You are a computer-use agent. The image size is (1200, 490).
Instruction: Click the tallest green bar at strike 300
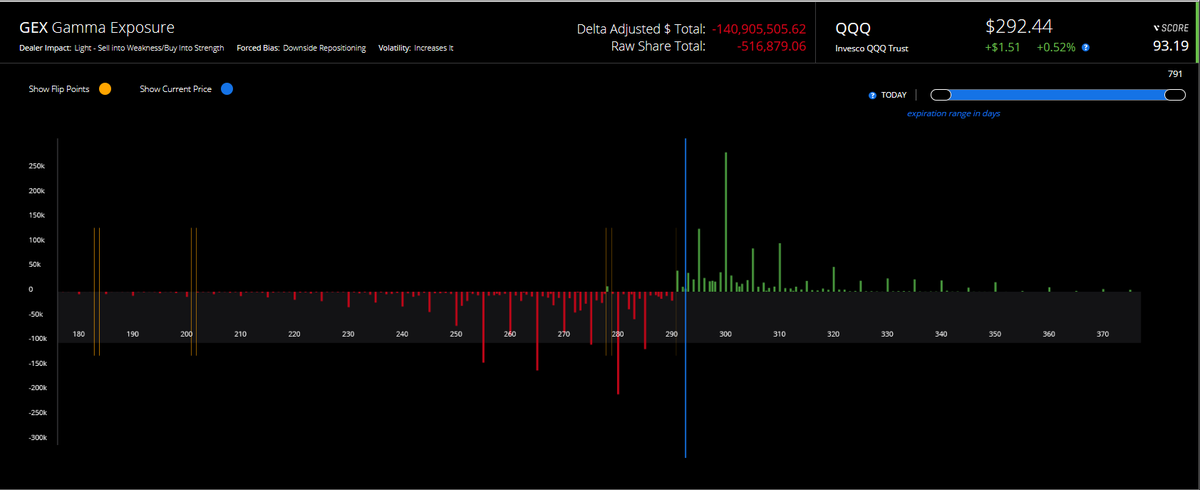pyautogui.click(x=726, y=221)
